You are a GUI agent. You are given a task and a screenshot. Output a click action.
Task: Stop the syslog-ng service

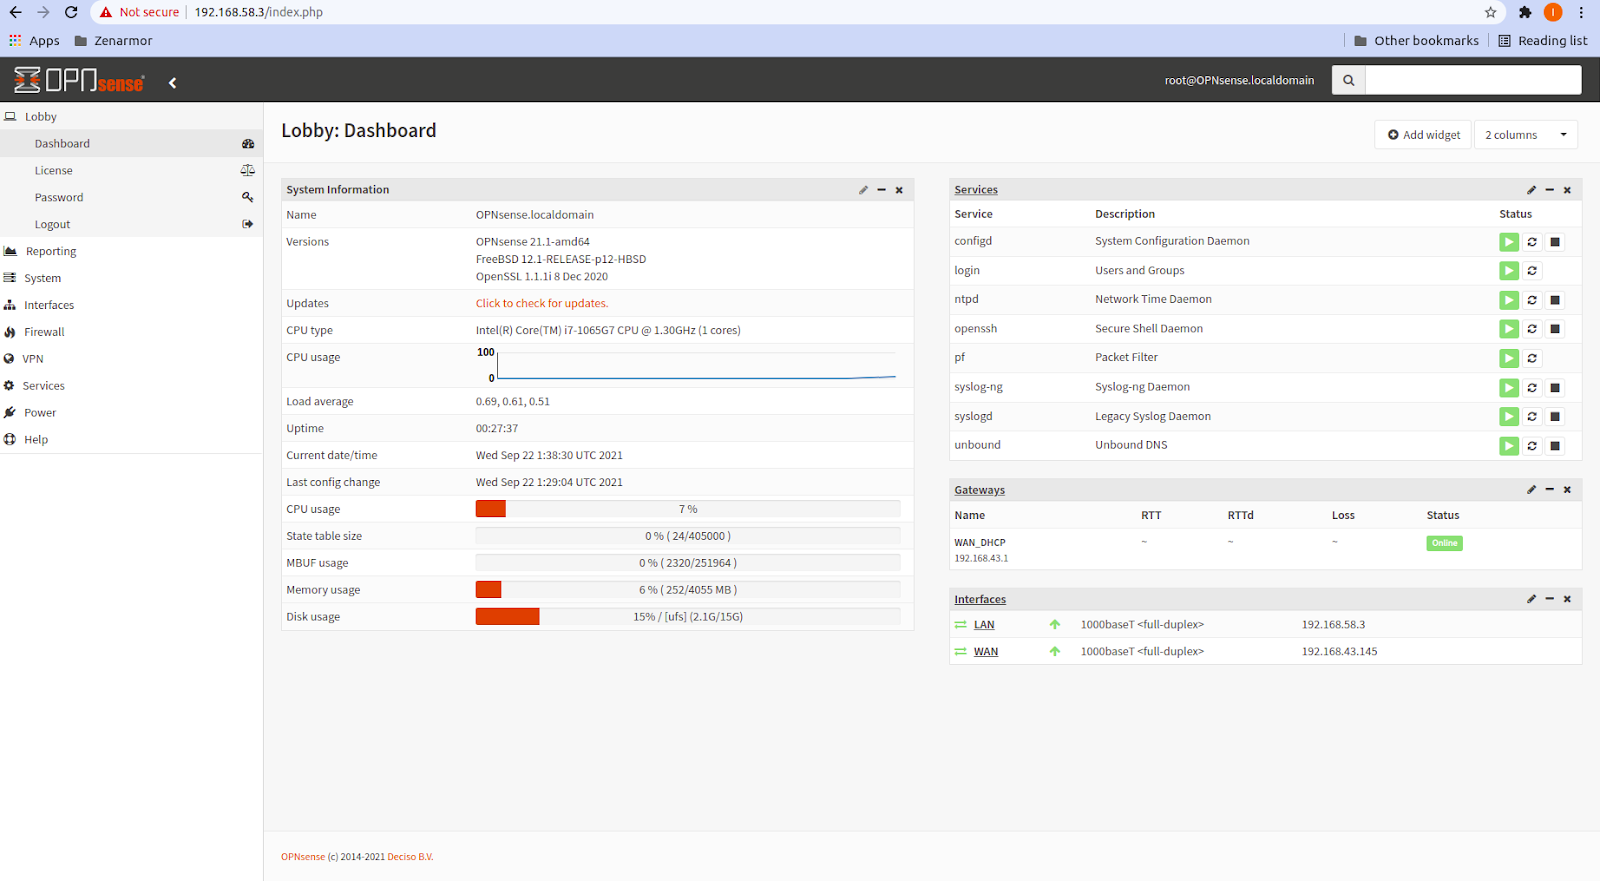click(x=1555, y=388)
